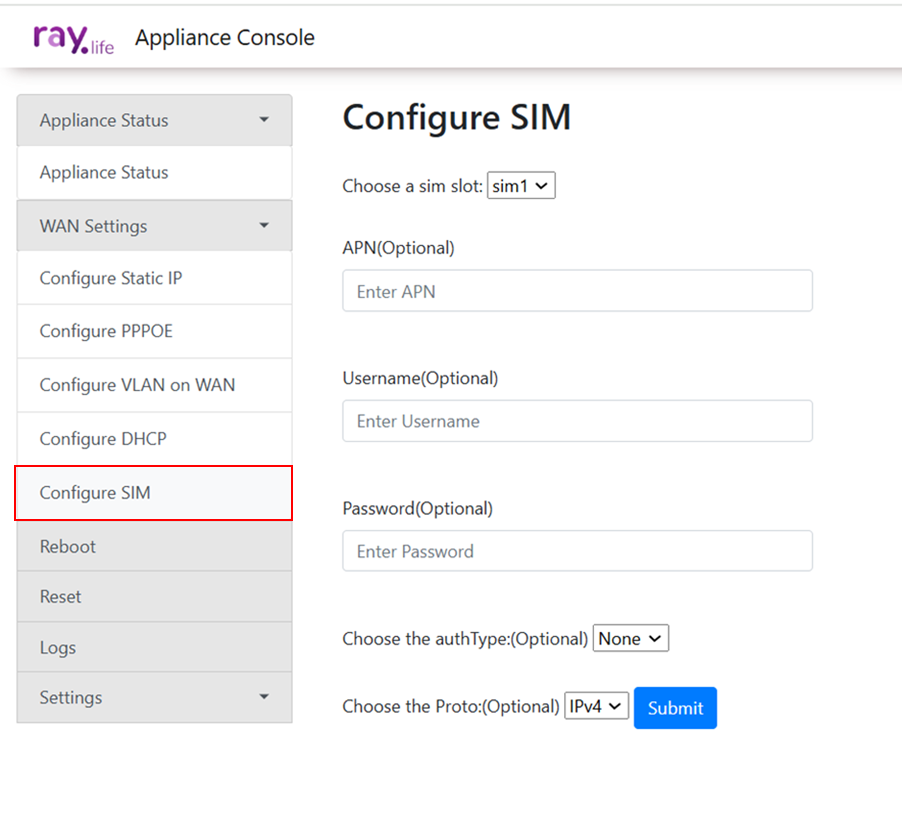Click the ray.life logo
903x829 pixels.
73,38
